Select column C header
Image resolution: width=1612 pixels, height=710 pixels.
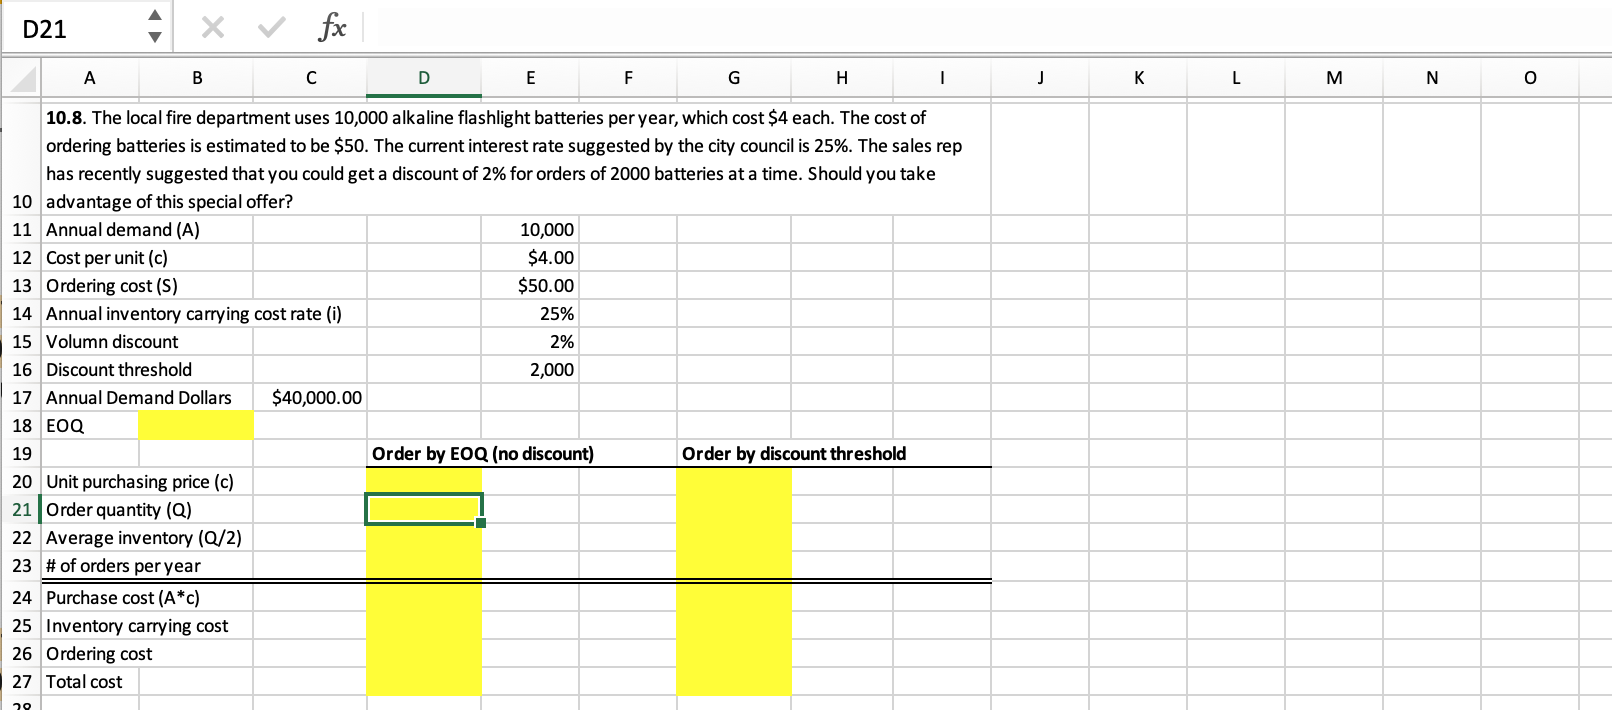coord(310,78)
